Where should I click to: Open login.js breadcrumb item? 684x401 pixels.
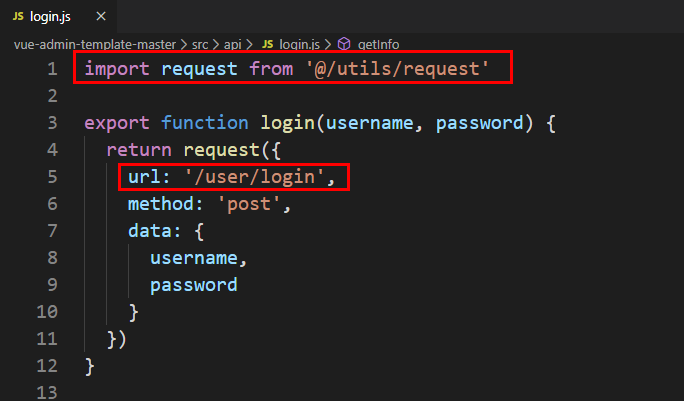coord(299,45)
